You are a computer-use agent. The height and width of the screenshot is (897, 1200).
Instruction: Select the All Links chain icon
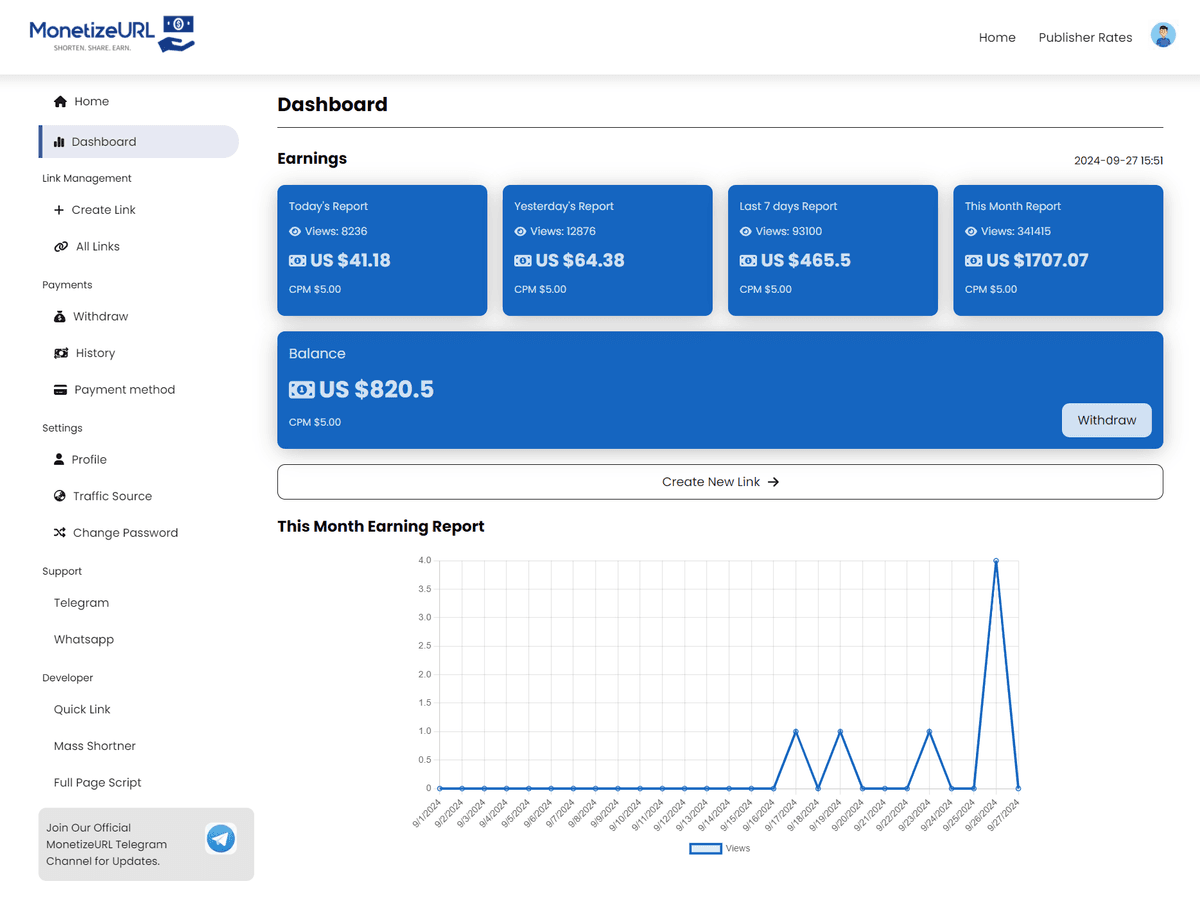61,246
